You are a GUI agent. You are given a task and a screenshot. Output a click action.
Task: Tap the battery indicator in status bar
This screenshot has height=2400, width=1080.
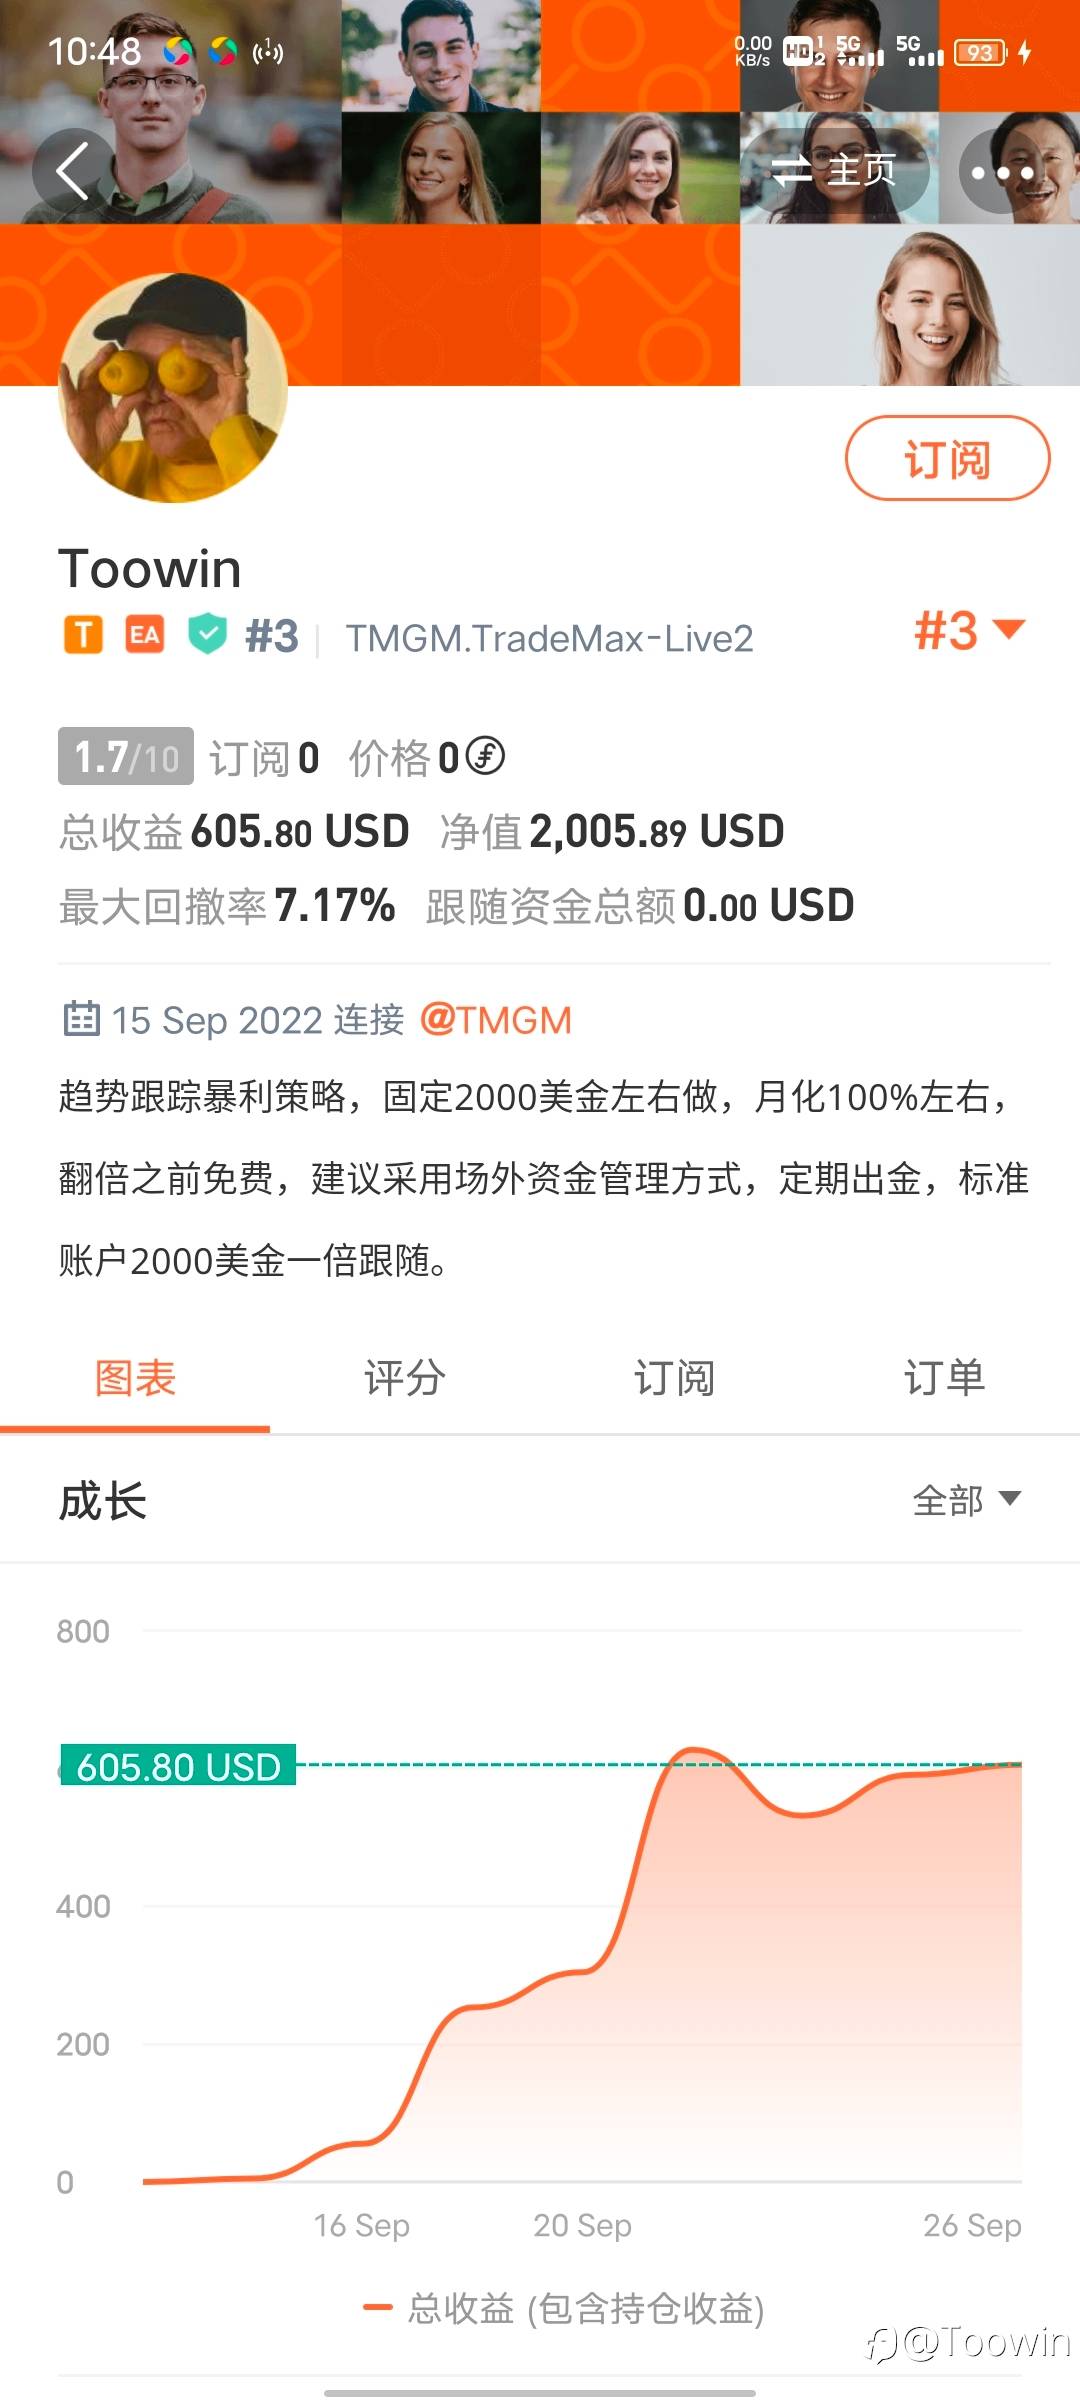tap(980, 52)
